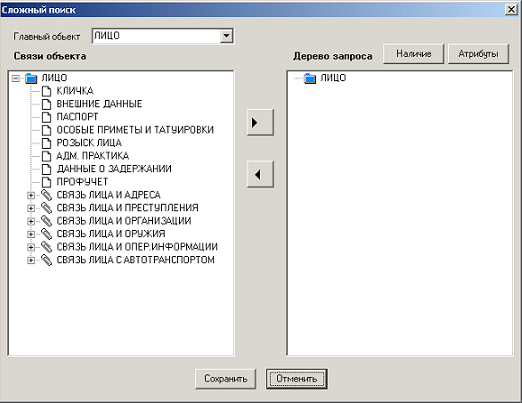The image size is (522, 403).
Task: Select the АДМ. ПРАКТИКА tree row
Action: coord(93,156)
